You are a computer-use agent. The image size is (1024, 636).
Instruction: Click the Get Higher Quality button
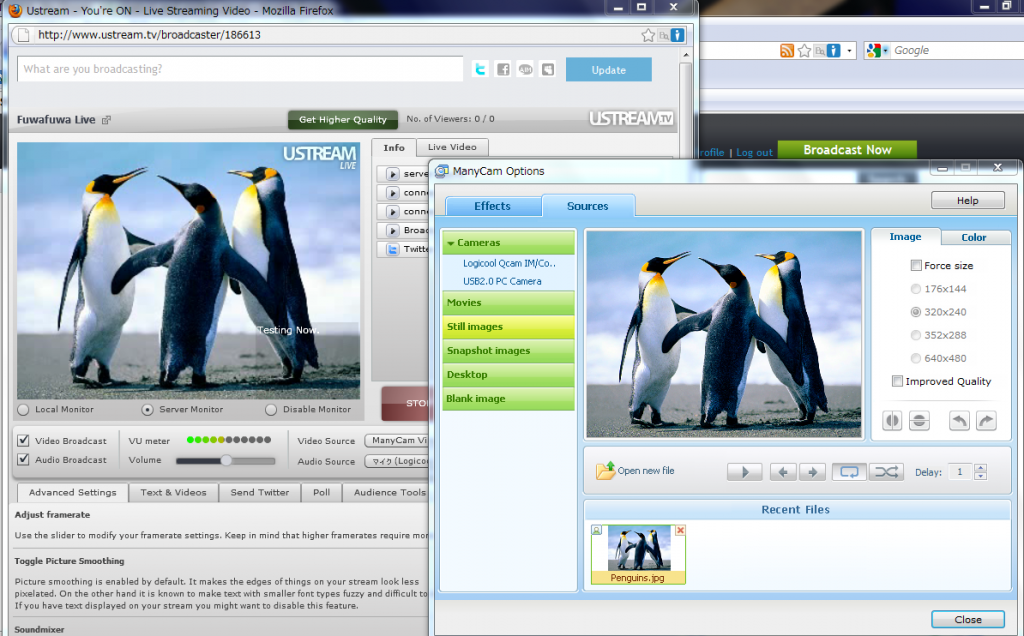343,120
